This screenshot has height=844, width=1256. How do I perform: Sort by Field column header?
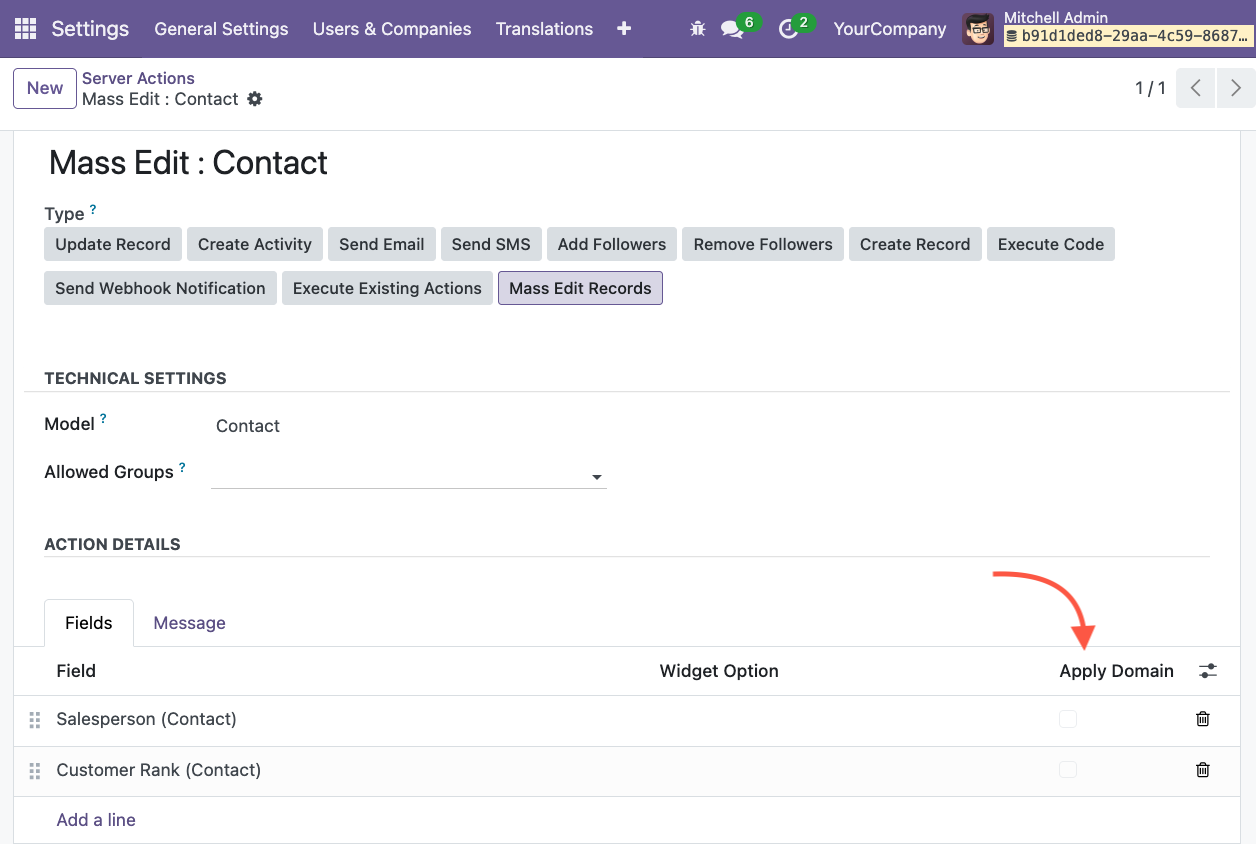click(x=76, y=671)
